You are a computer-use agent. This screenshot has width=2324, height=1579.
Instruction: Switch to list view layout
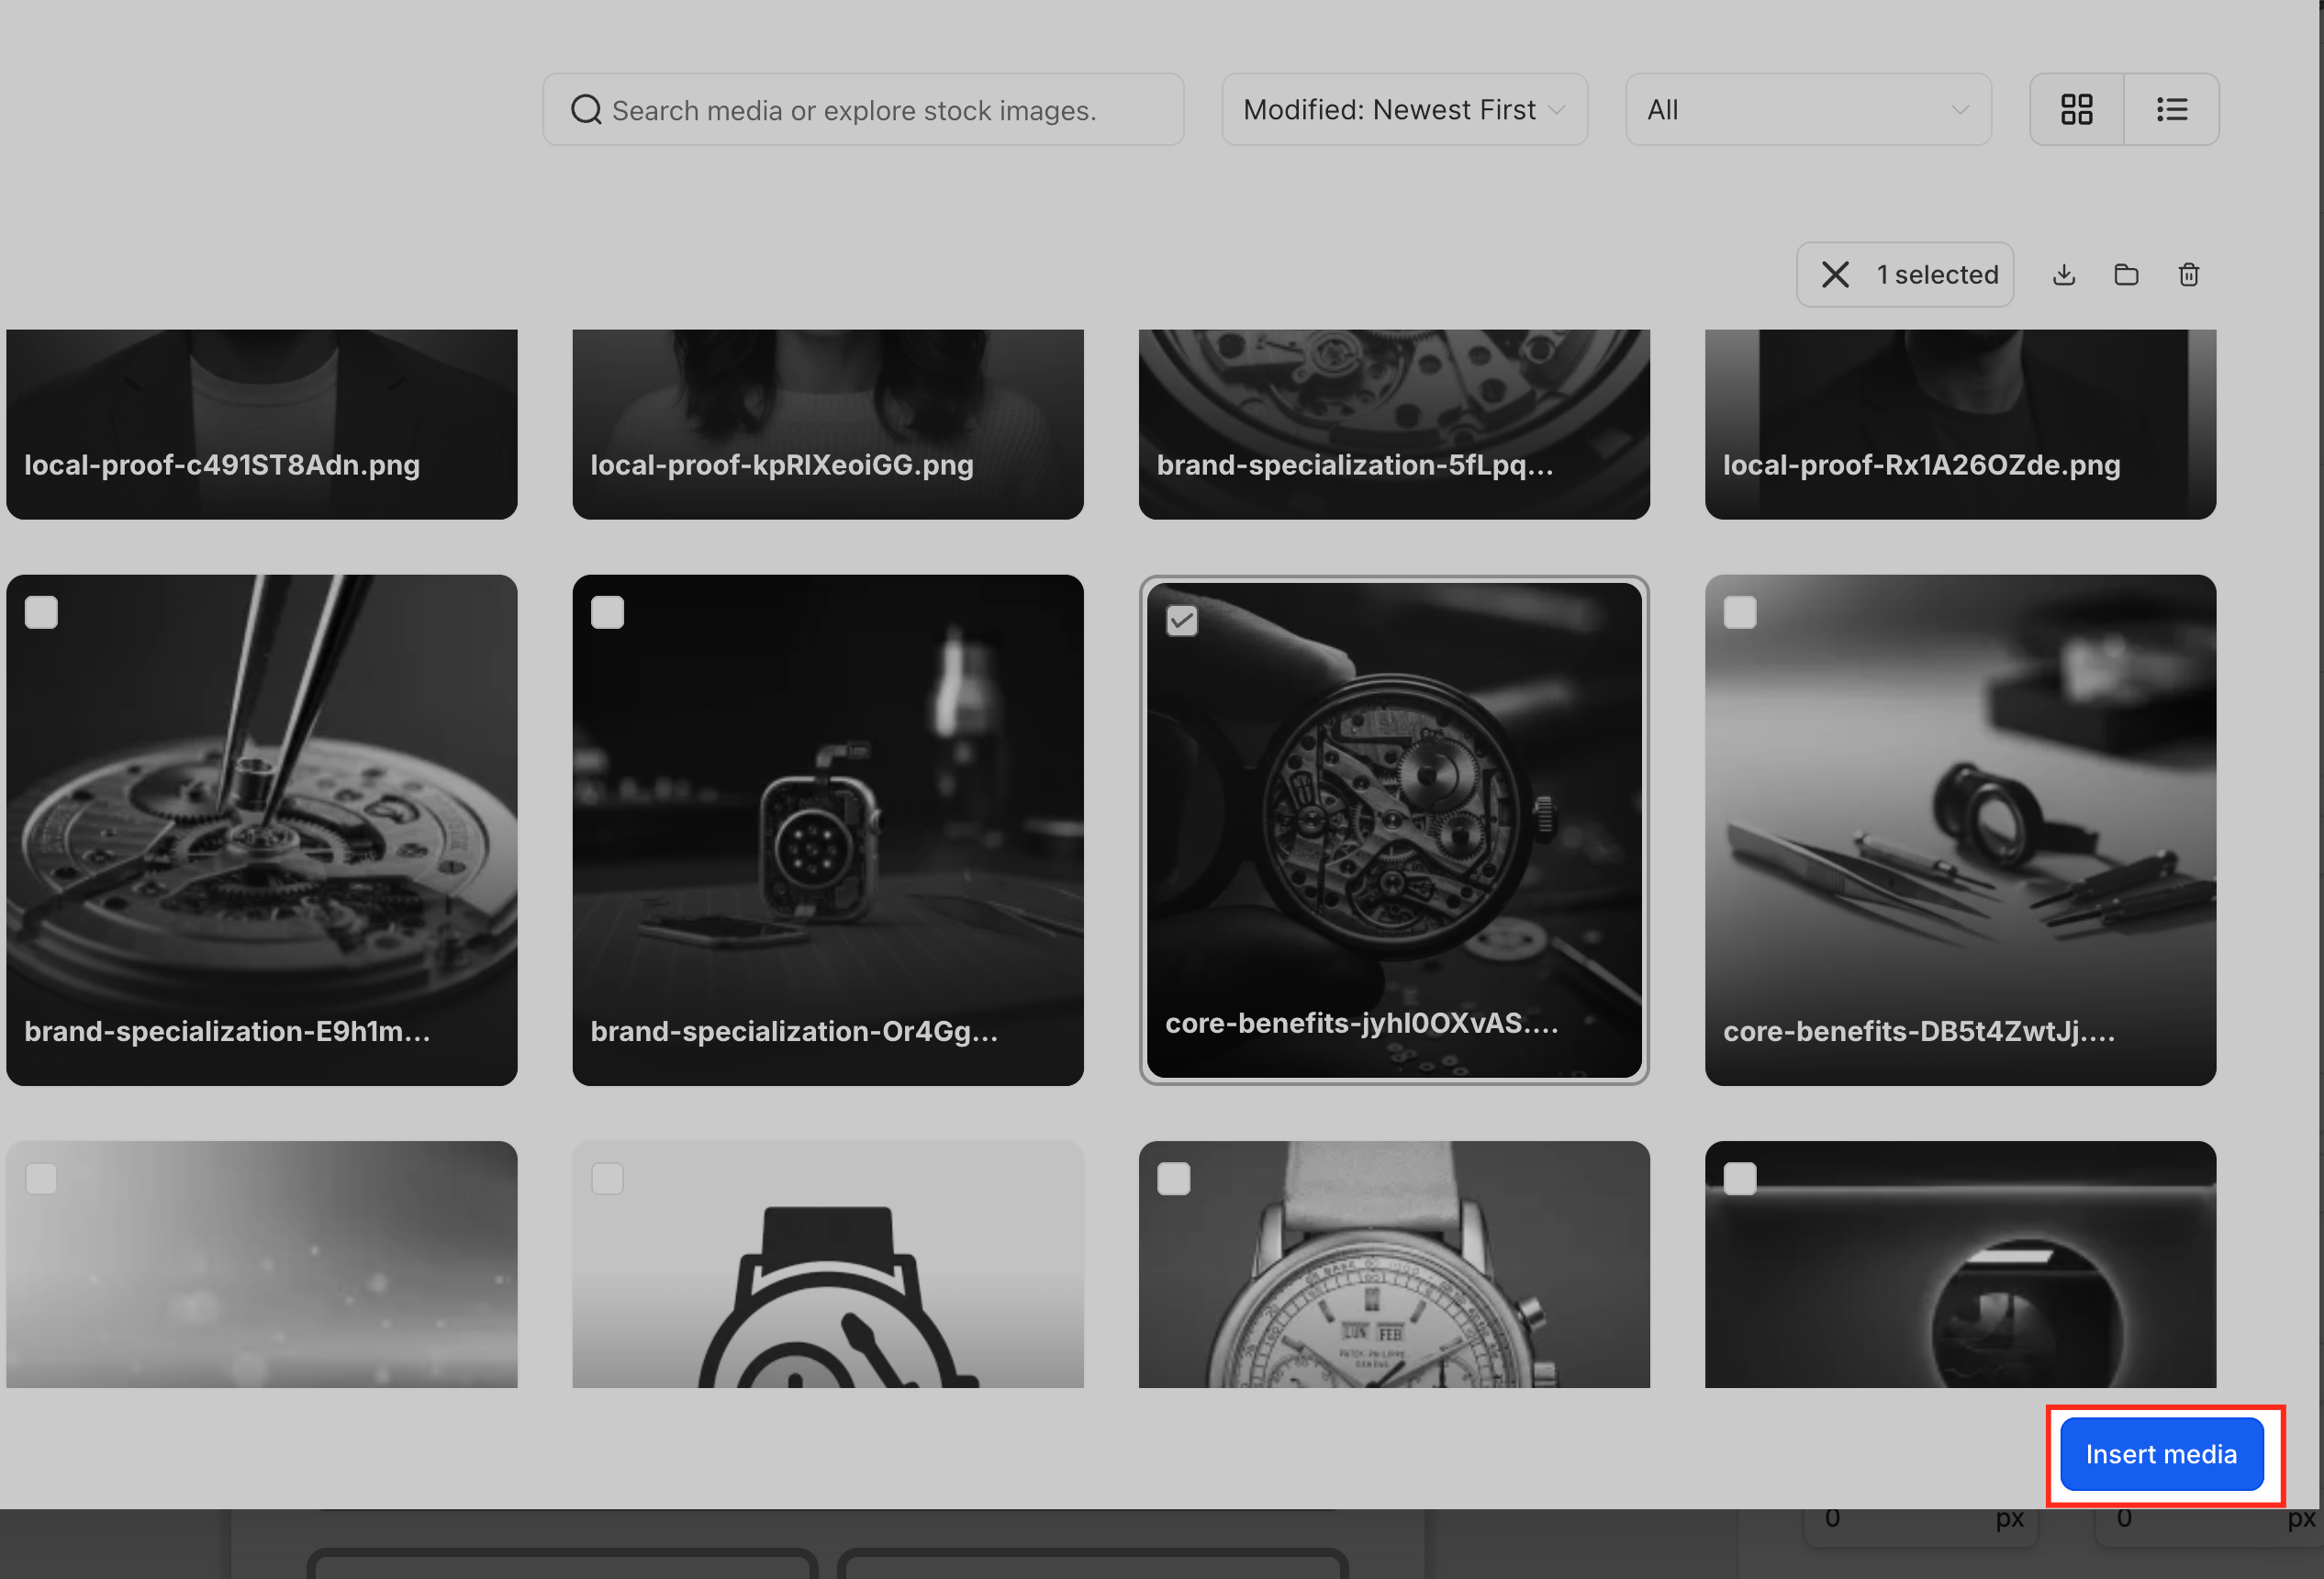pyautogui.click(x=2171, y=110)
